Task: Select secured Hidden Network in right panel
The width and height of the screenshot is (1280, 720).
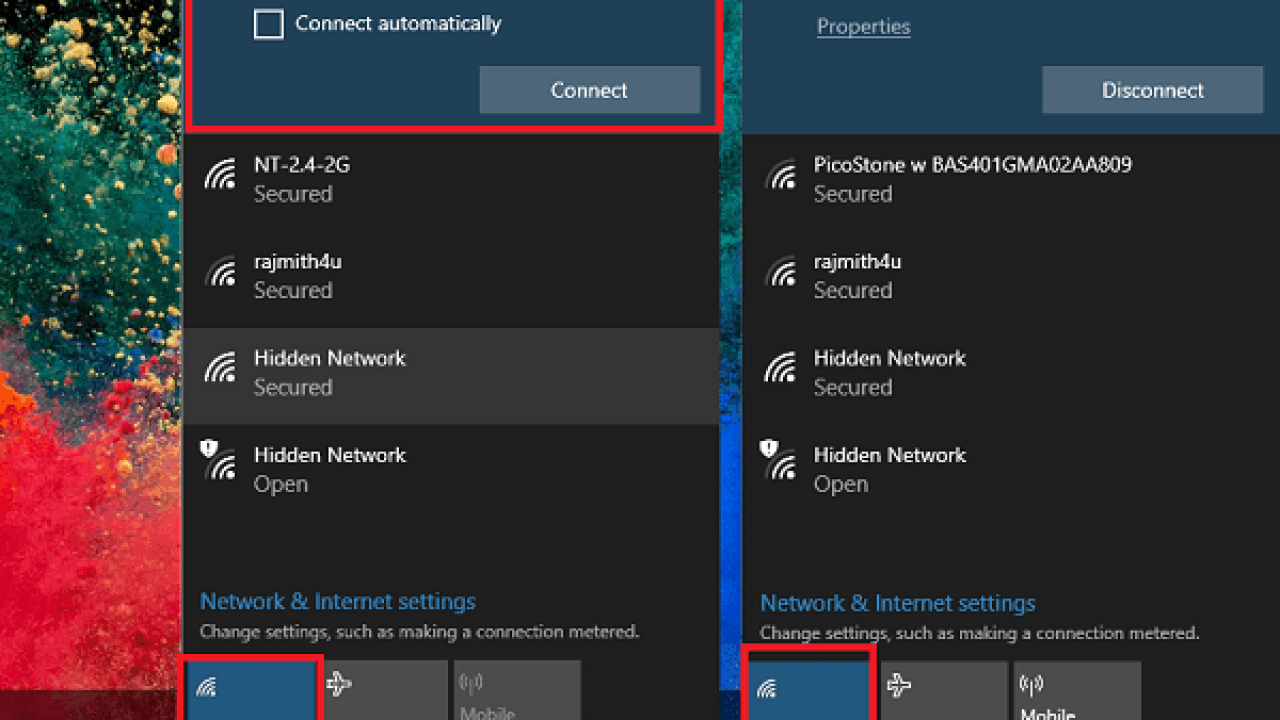Action: pos(1011,373)
